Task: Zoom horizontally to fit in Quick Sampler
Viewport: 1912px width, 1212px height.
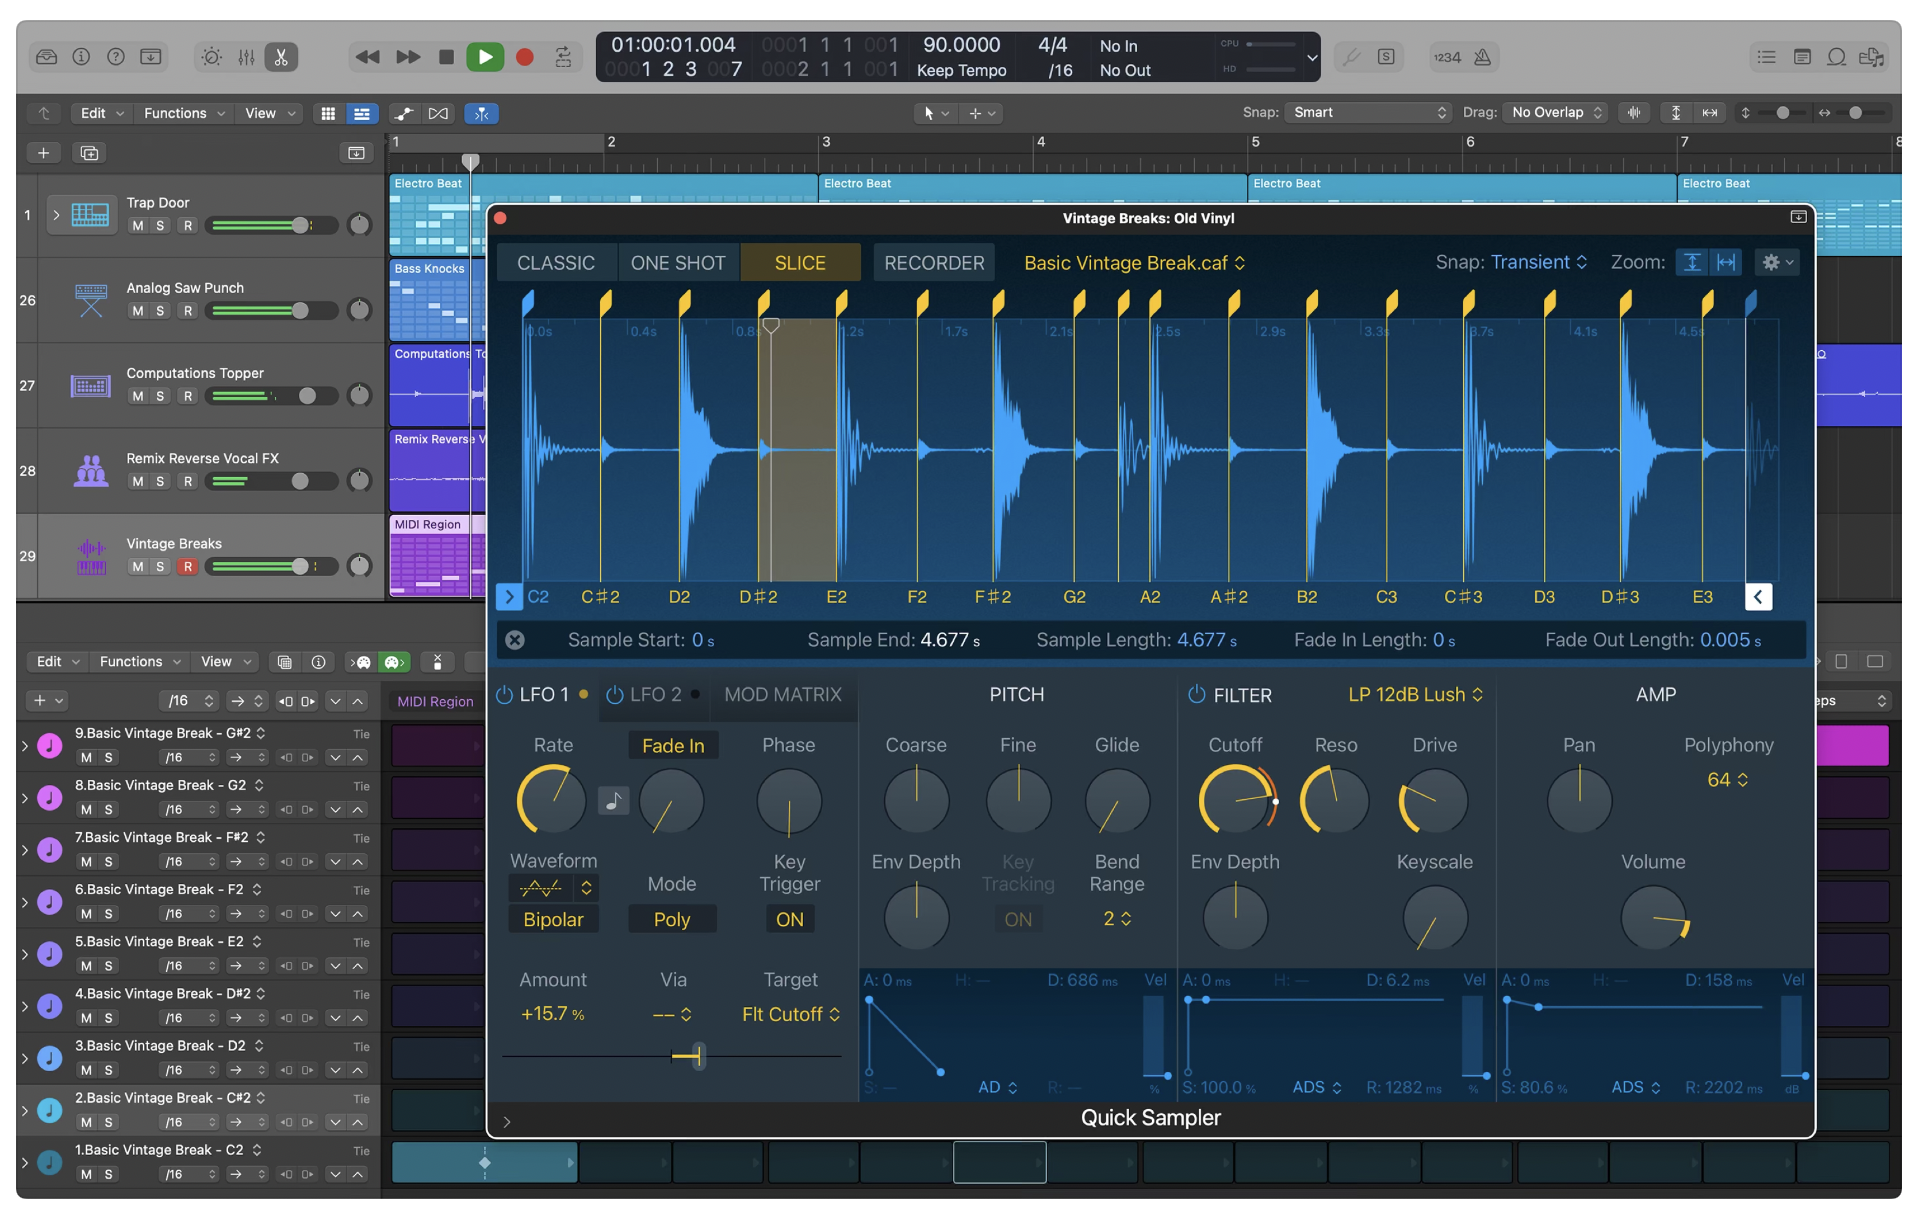Action: [1727, 262]
